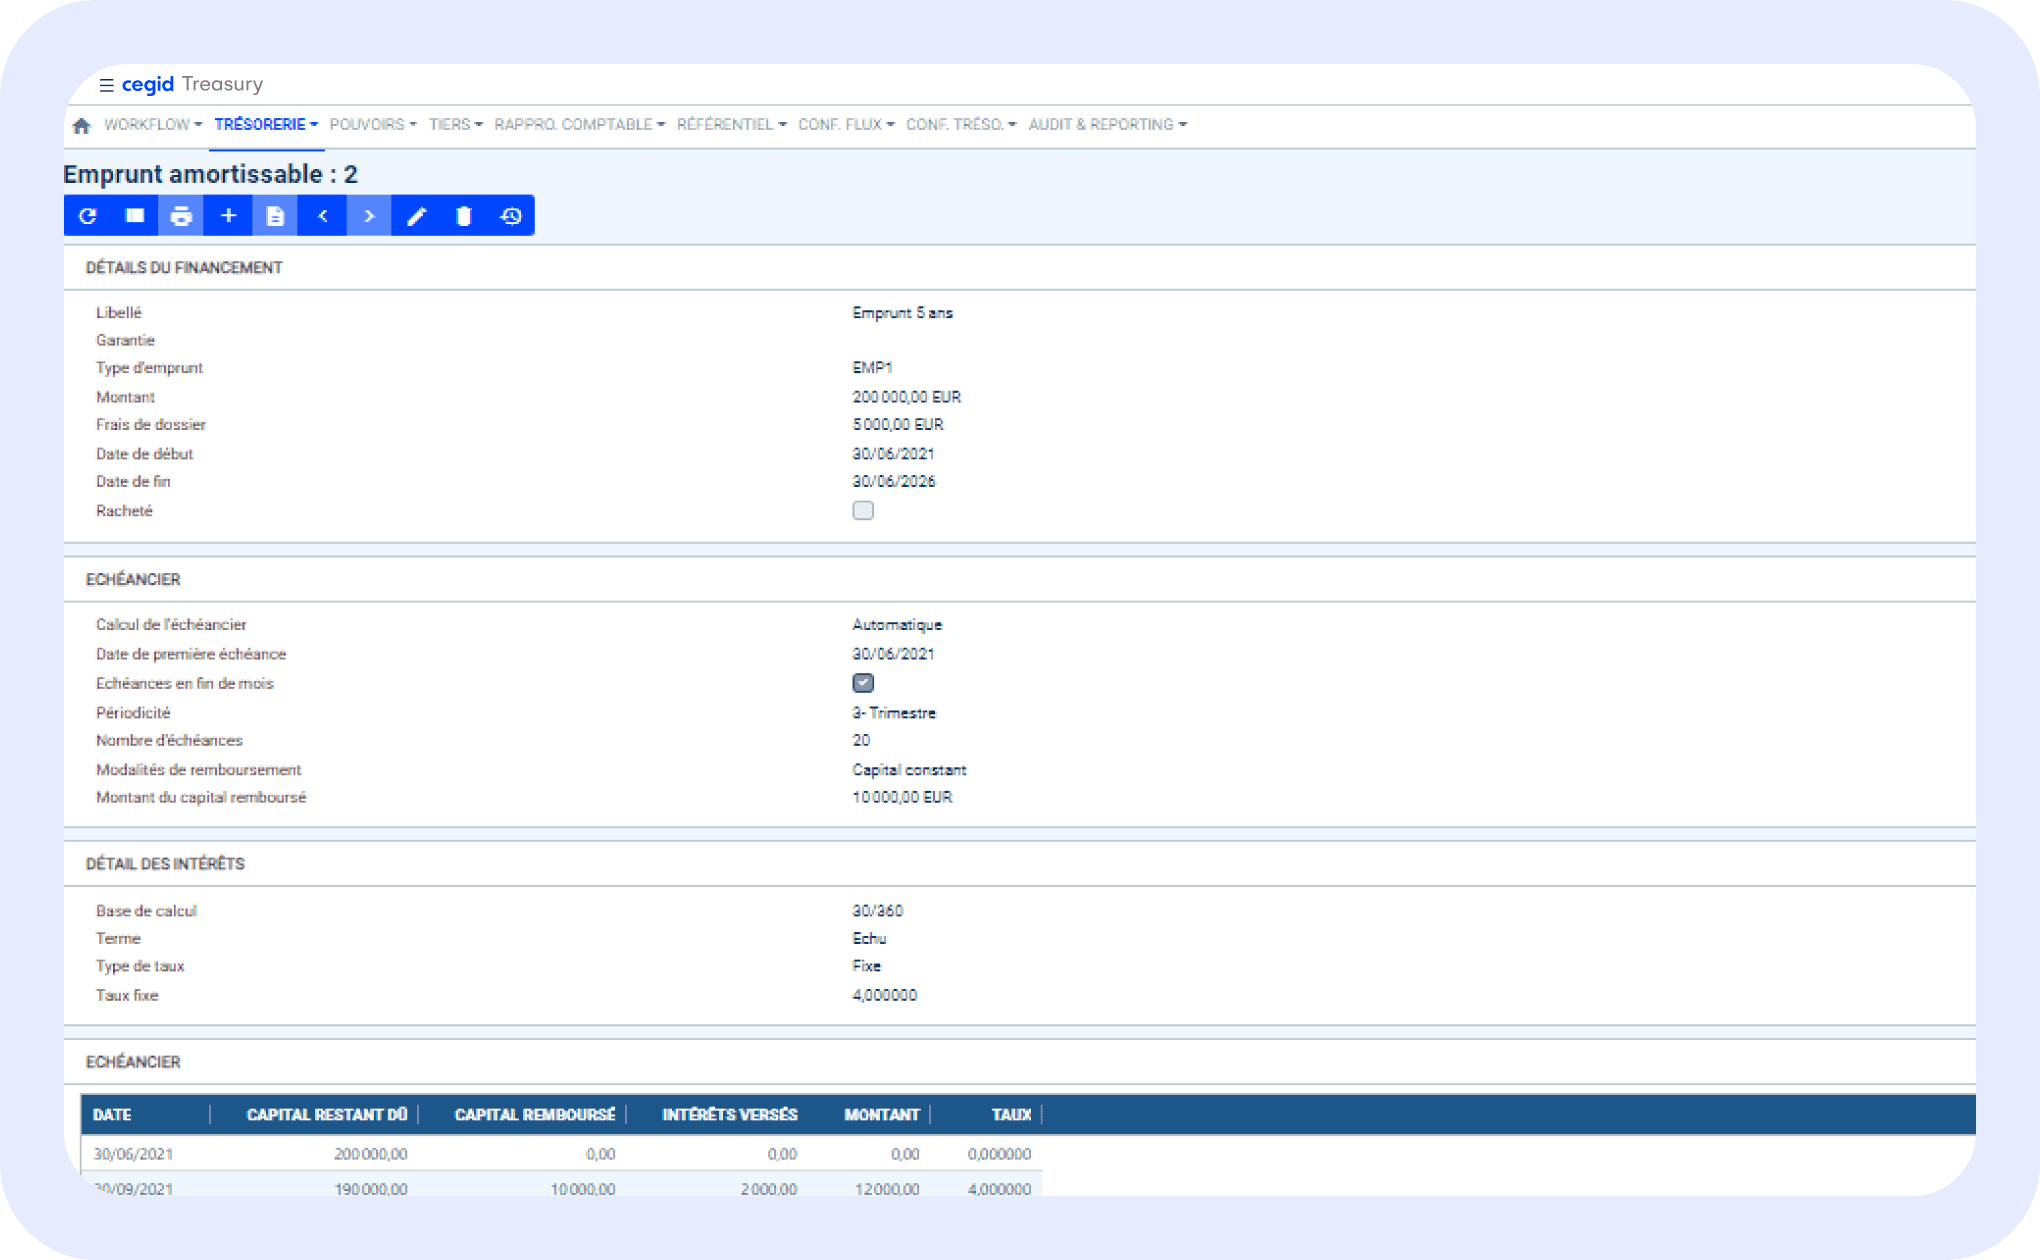This screenshot has width=2040, height=1260.
Task: Edit the loan with pencil icon
Action: pos(417,216)
